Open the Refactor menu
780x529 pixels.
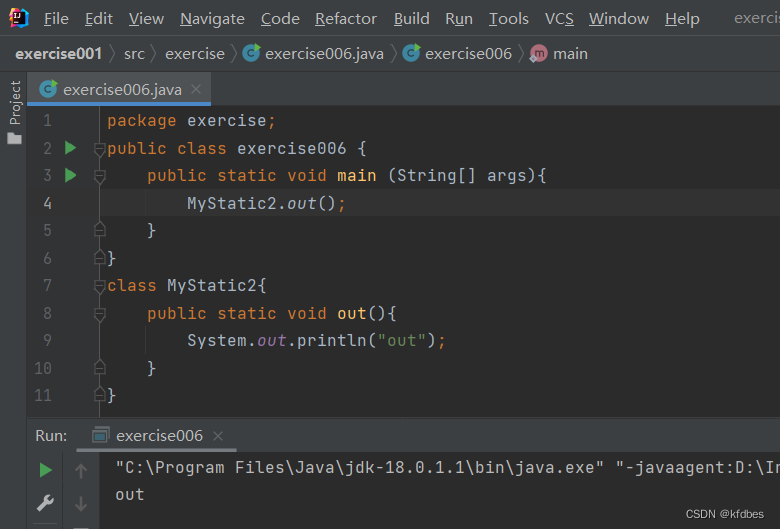click(x=346, y=19)
